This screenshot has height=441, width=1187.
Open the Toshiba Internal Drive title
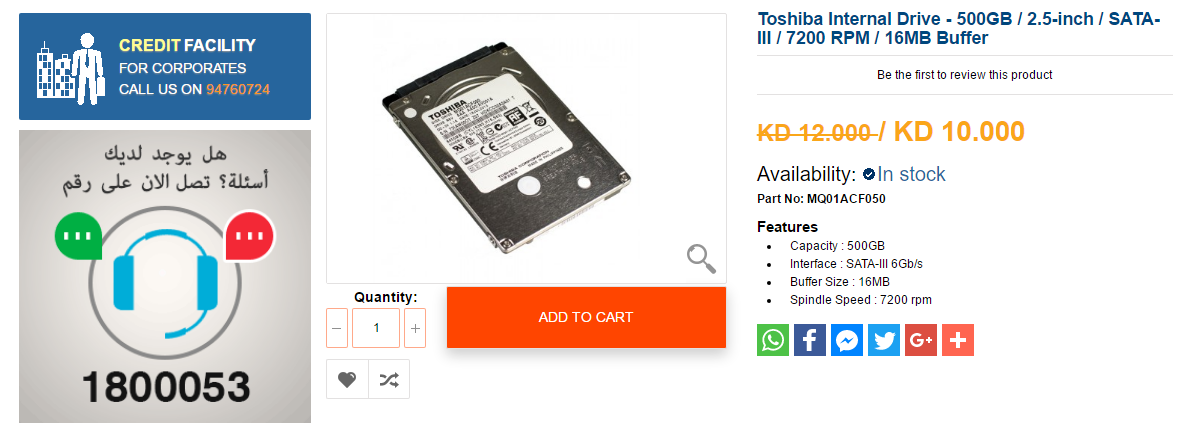pos(958,28)
